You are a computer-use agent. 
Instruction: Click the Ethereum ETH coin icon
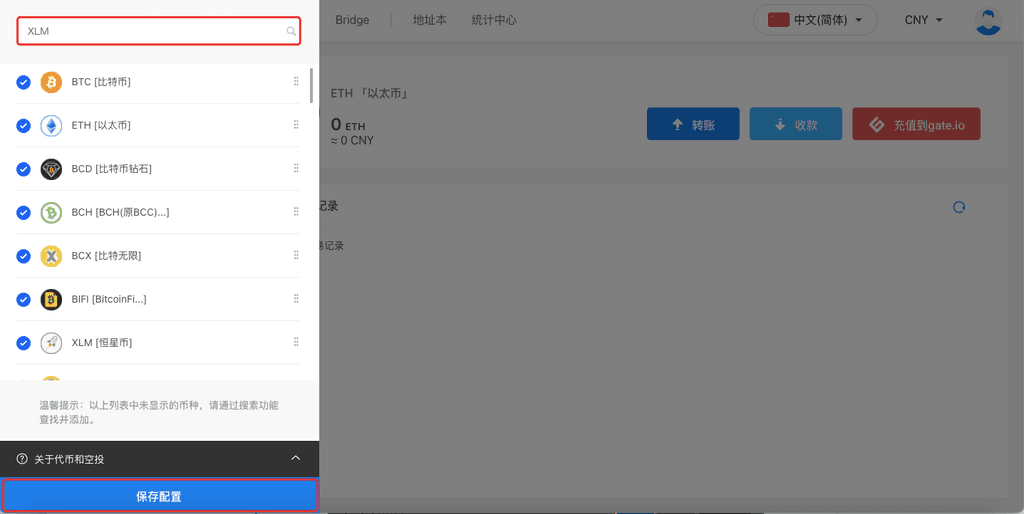pos(51,126)
